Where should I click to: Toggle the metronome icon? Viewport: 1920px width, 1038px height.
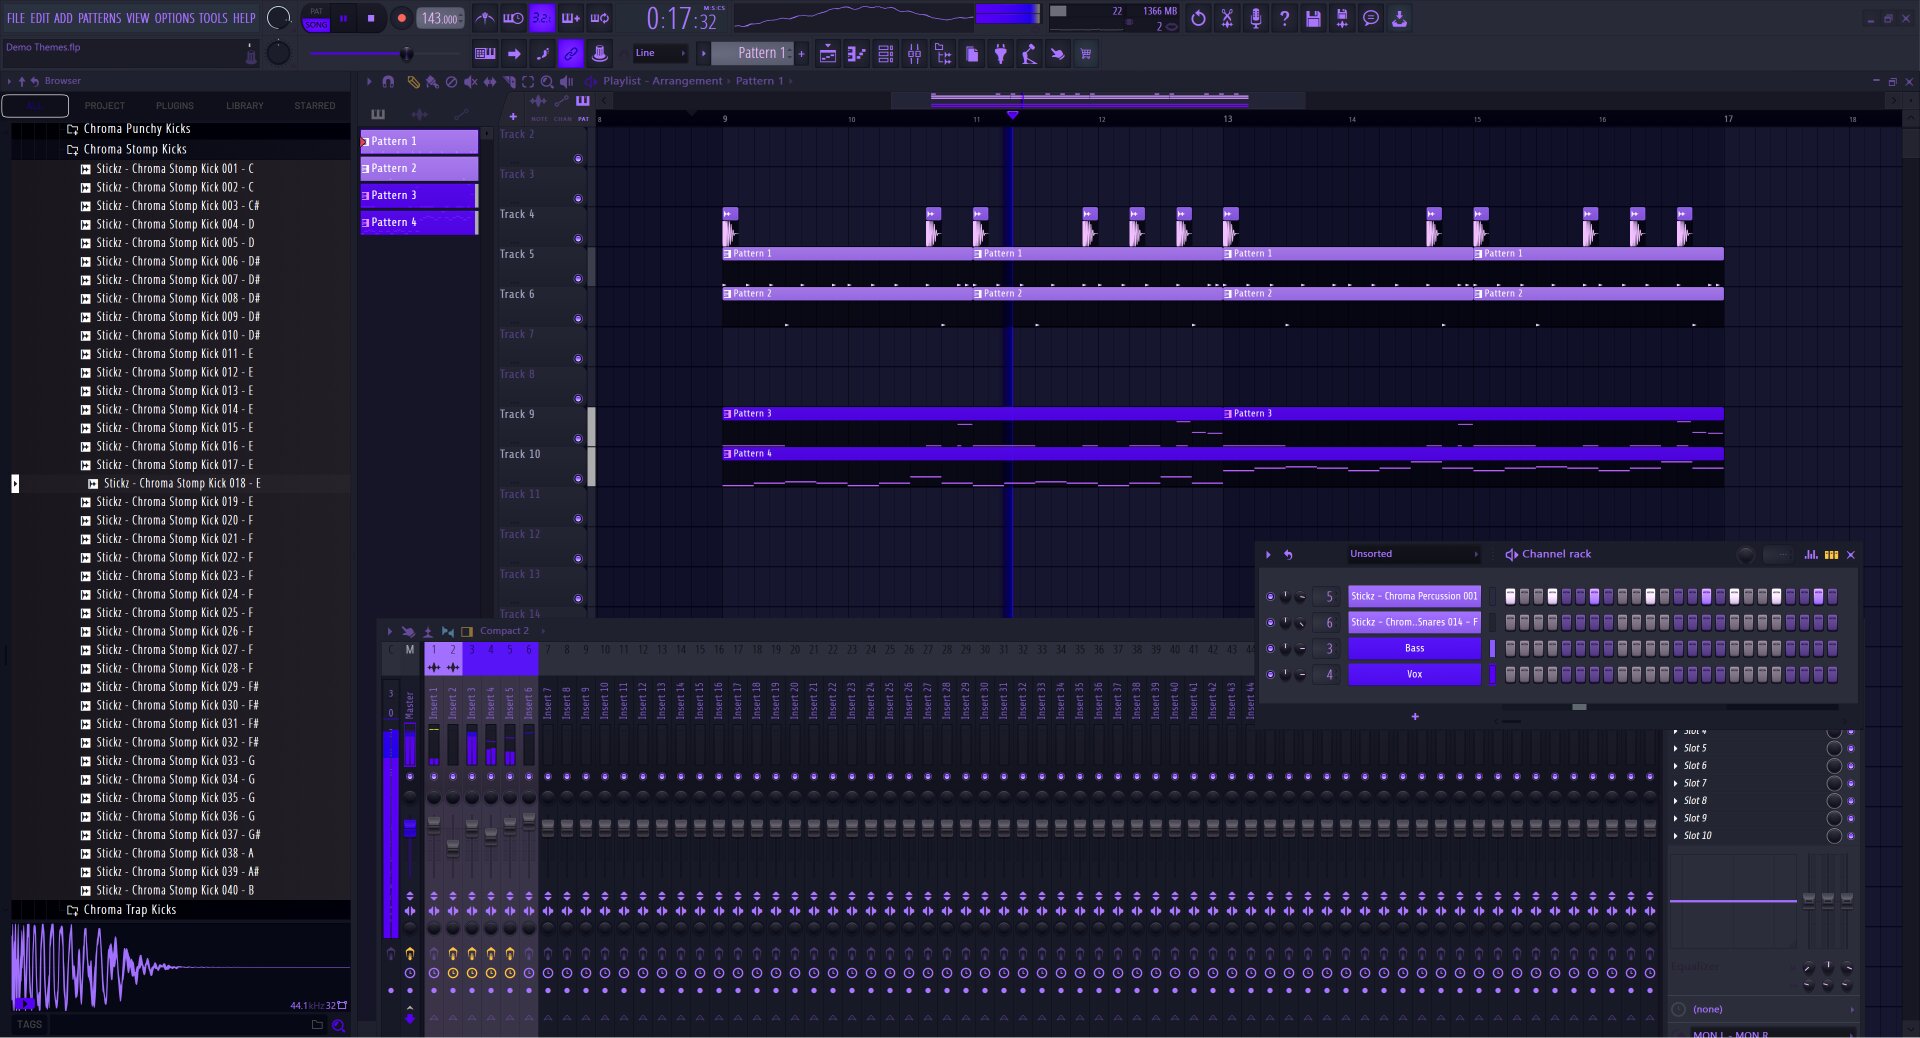click(485, 18)
